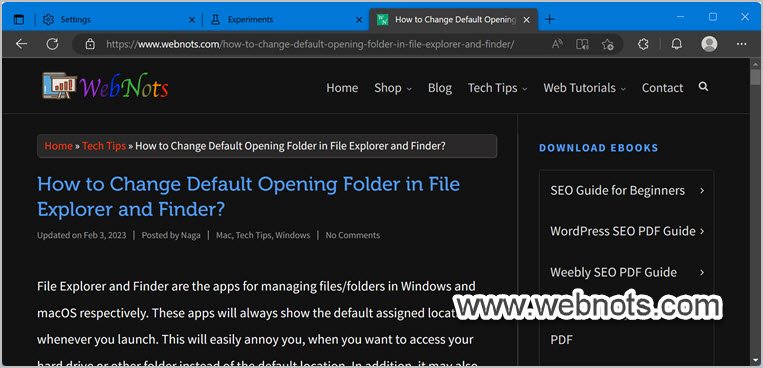Open a new tab with plus button
Screen dimensions: 763x368
(x=549, y=19)
